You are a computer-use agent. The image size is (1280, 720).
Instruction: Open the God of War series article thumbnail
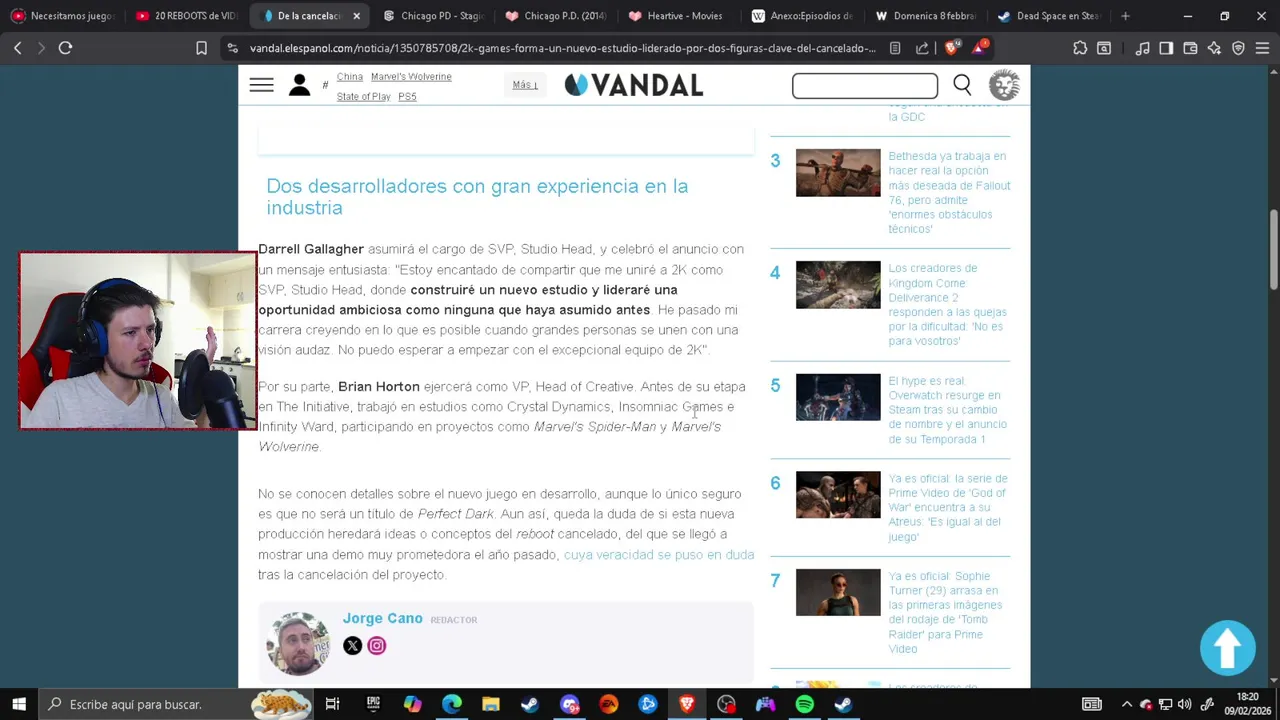pos(838,495)
